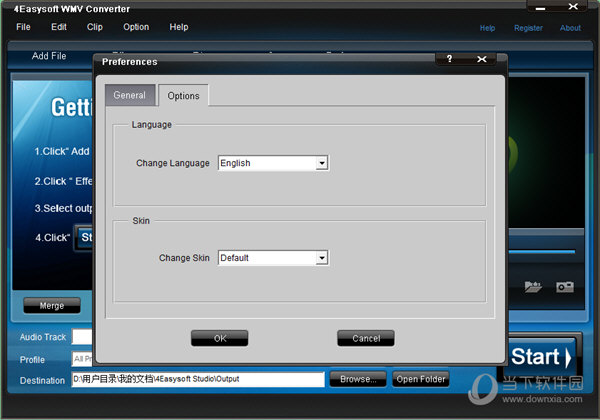Click the Browse... button
This screenshot has width=600, height=420.
pyautogui.click(x=358, y=379)
